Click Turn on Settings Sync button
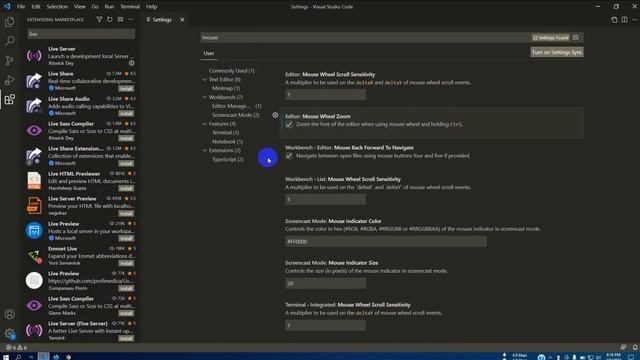 click(x=557, y=52)
